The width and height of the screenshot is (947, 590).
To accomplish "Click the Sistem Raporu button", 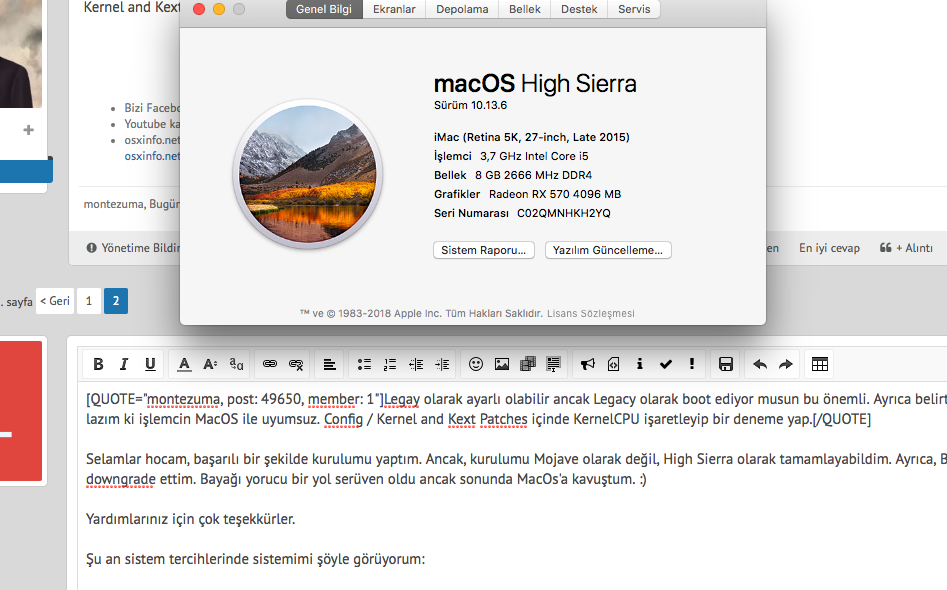I will 484,250.
